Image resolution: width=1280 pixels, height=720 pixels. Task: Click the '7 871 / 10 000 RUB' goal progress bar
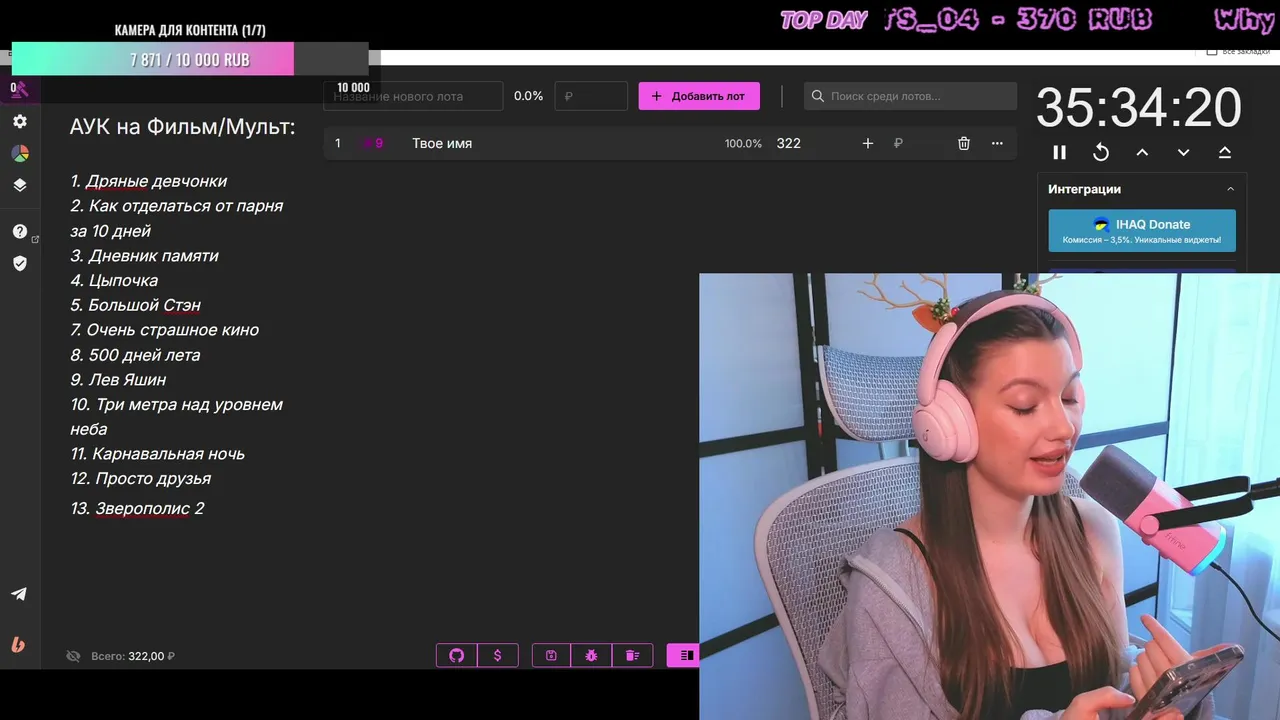[x=190, y=59]
